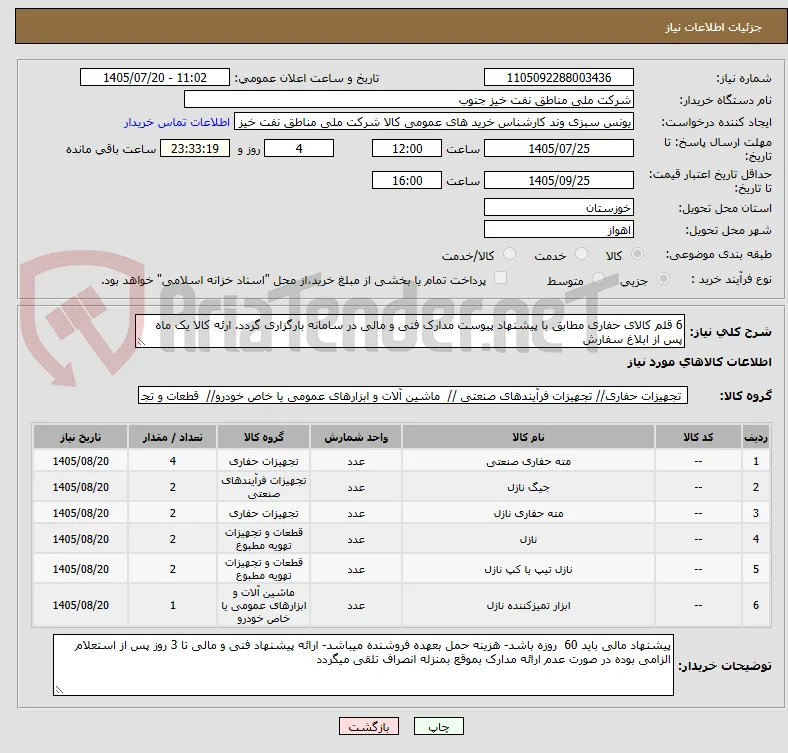Viewport: 788px width, 753px height.
Task: Click the buyer name field شرکت ملی مناطق نفت خیز جنوب
Action: coord(409,100)
